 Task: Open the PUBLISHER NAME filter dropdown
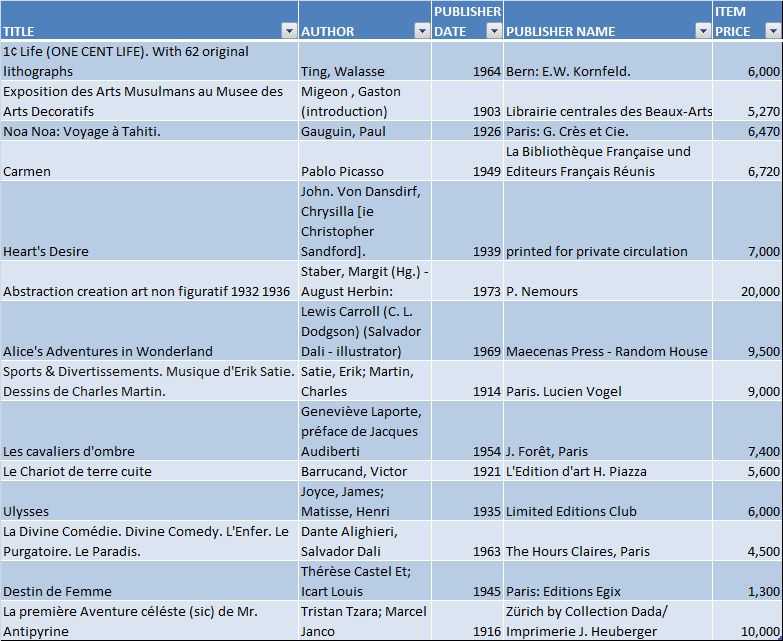click(703, 31)
